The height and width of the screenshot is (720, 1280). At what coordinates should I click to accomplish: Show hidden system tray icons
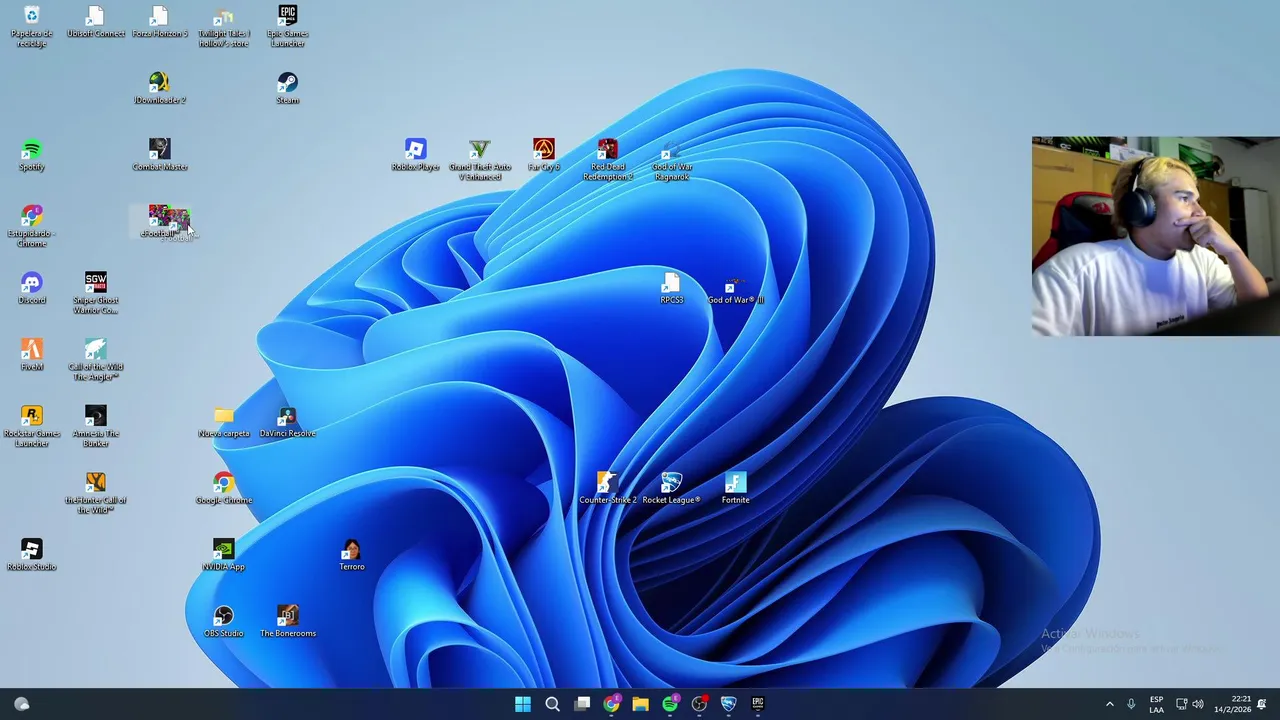pyautogui.click(x=1109, y=704)
